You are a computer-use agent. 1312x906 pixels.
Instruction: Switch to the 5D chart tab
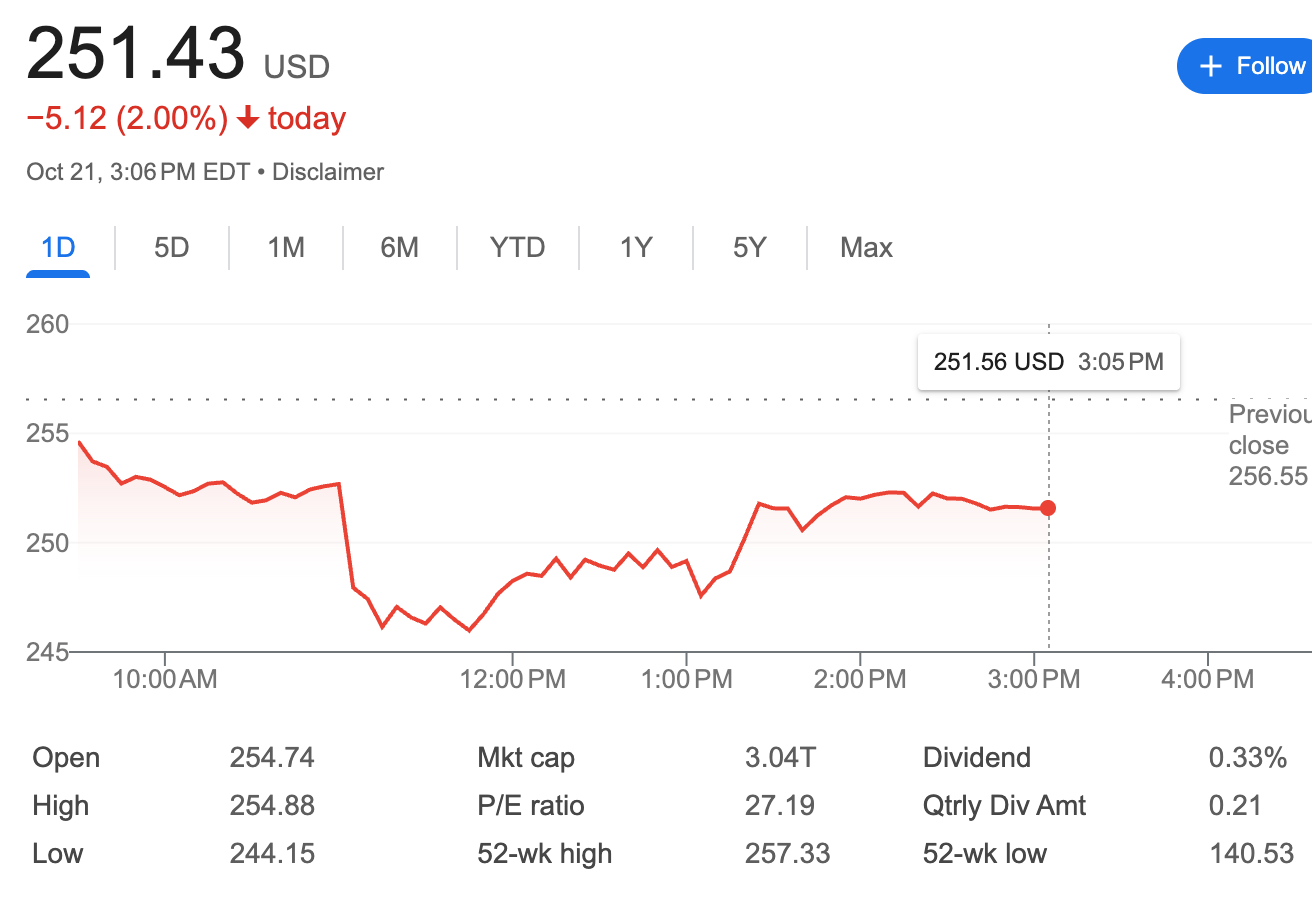pyautogui.click(x=171, y=247)
